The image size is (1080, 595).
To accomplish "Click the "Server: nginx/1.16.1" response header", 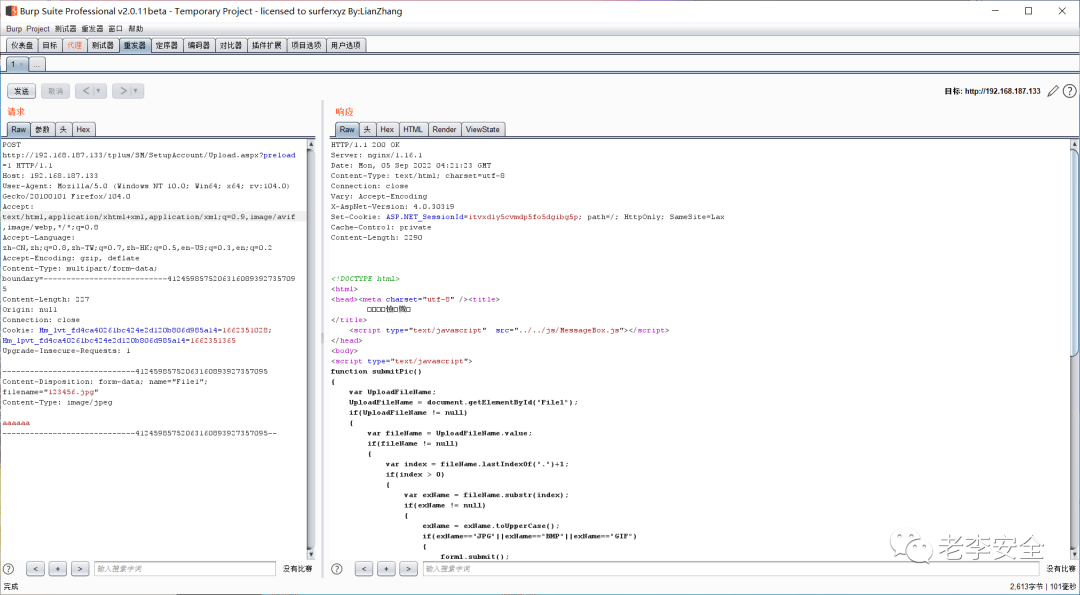I will (x=377, y=156).
